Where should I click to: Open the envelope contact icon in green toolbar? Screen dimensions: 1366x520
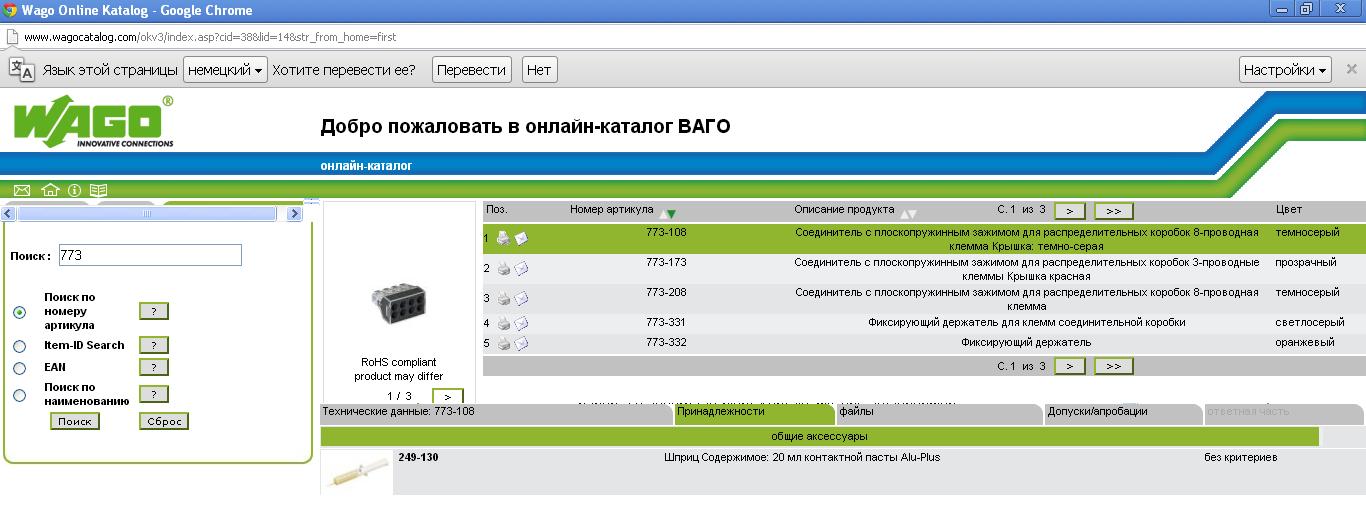pyautogui.click(x=22, y=190)
